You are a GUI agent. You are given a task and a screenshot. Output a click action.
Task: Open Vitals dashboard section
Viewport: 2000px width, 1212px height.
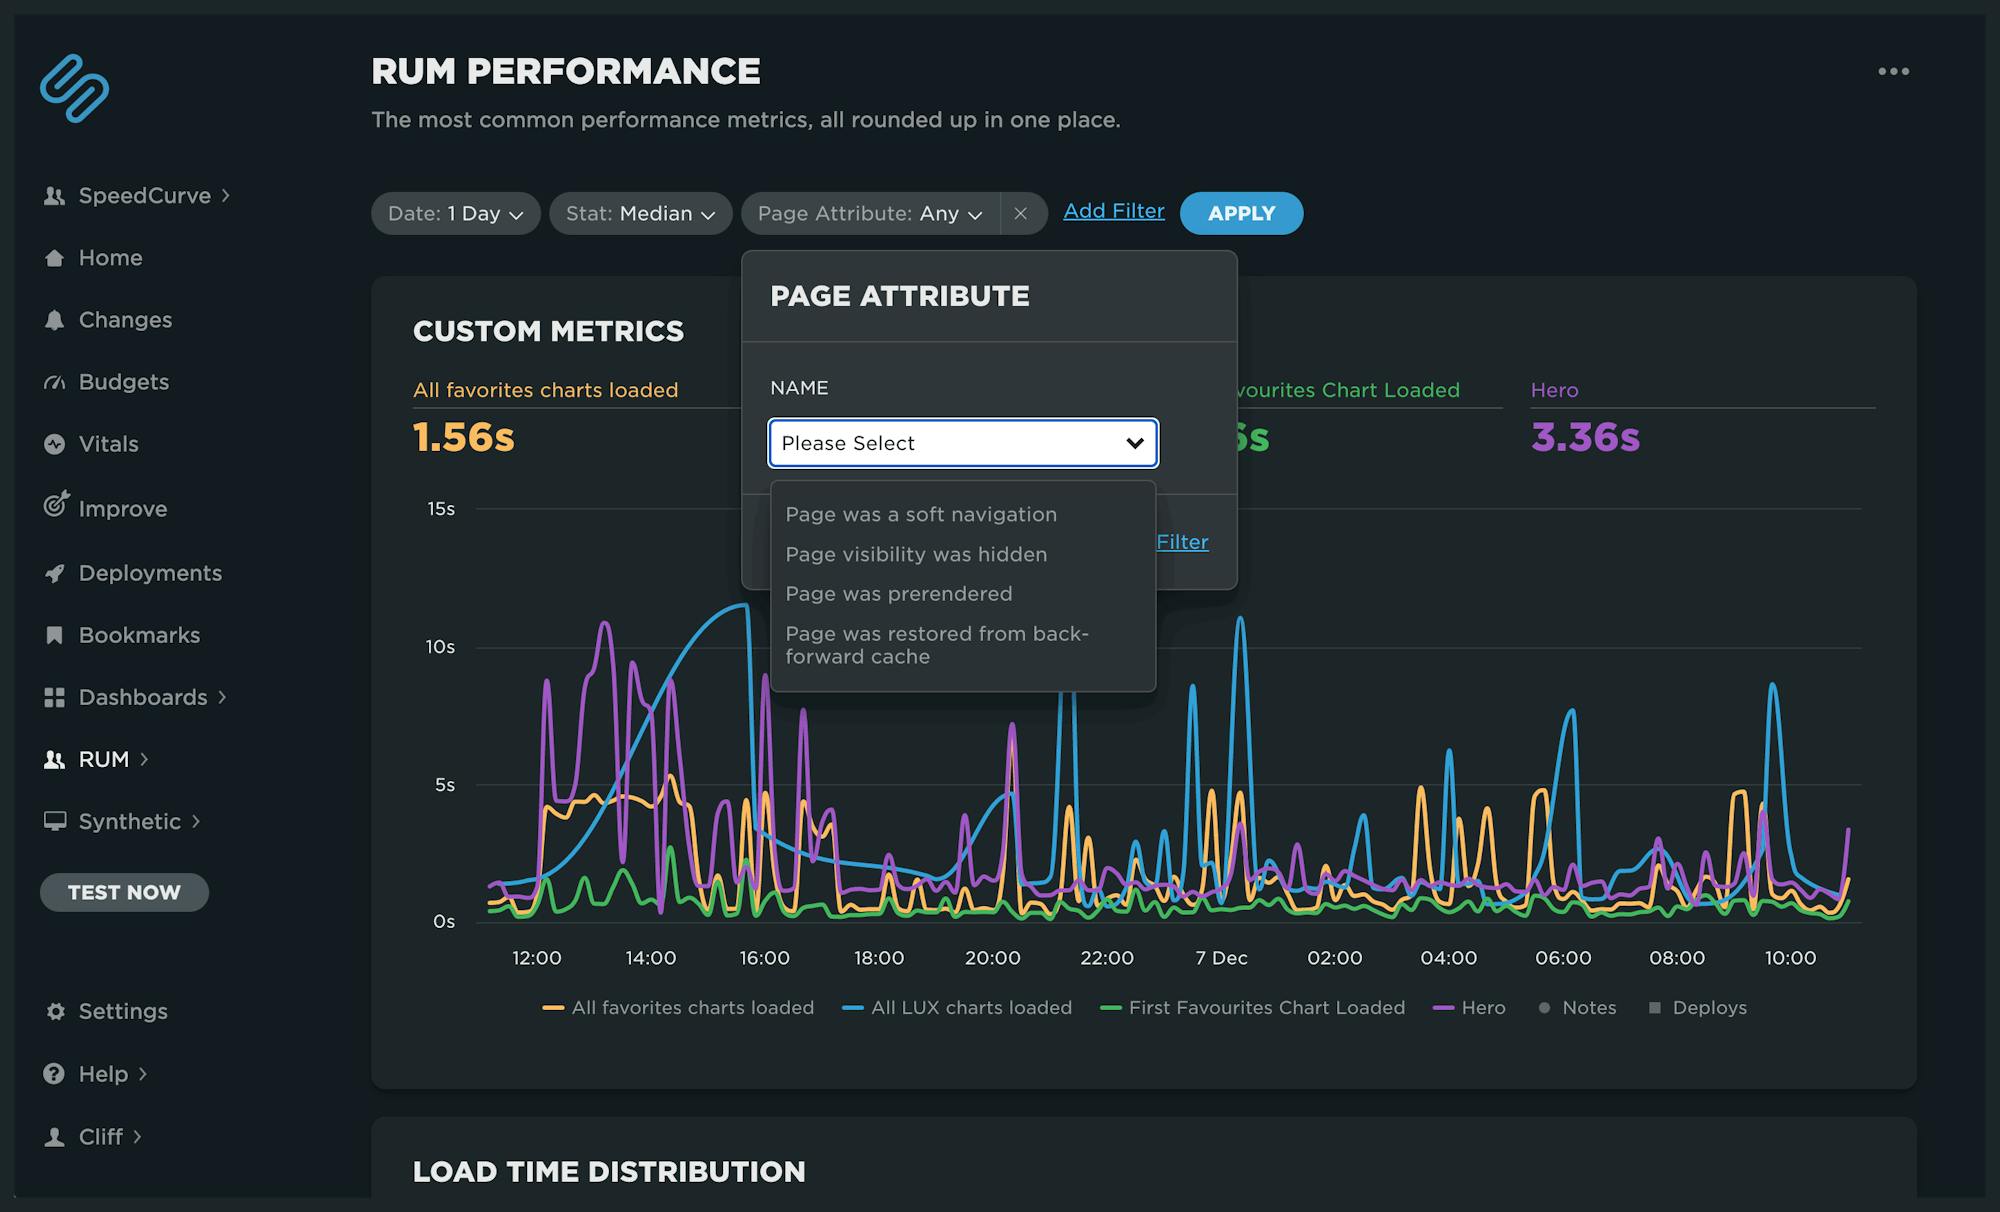[109, 444]
